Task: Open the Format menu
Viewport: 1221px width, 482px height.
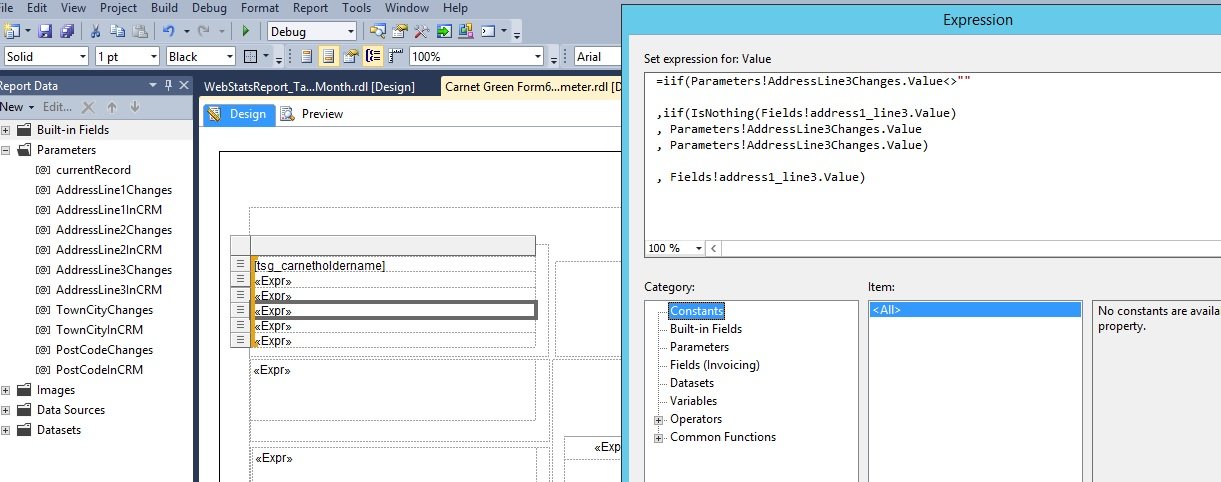Action: coord(260,8)
